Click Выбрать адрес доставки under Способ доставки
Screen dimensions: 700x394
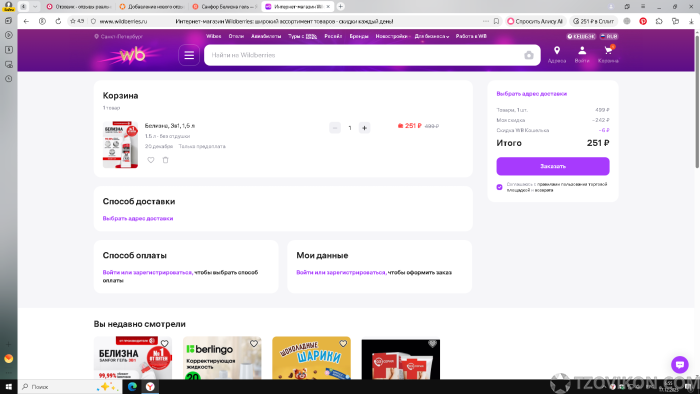[138, 218]
